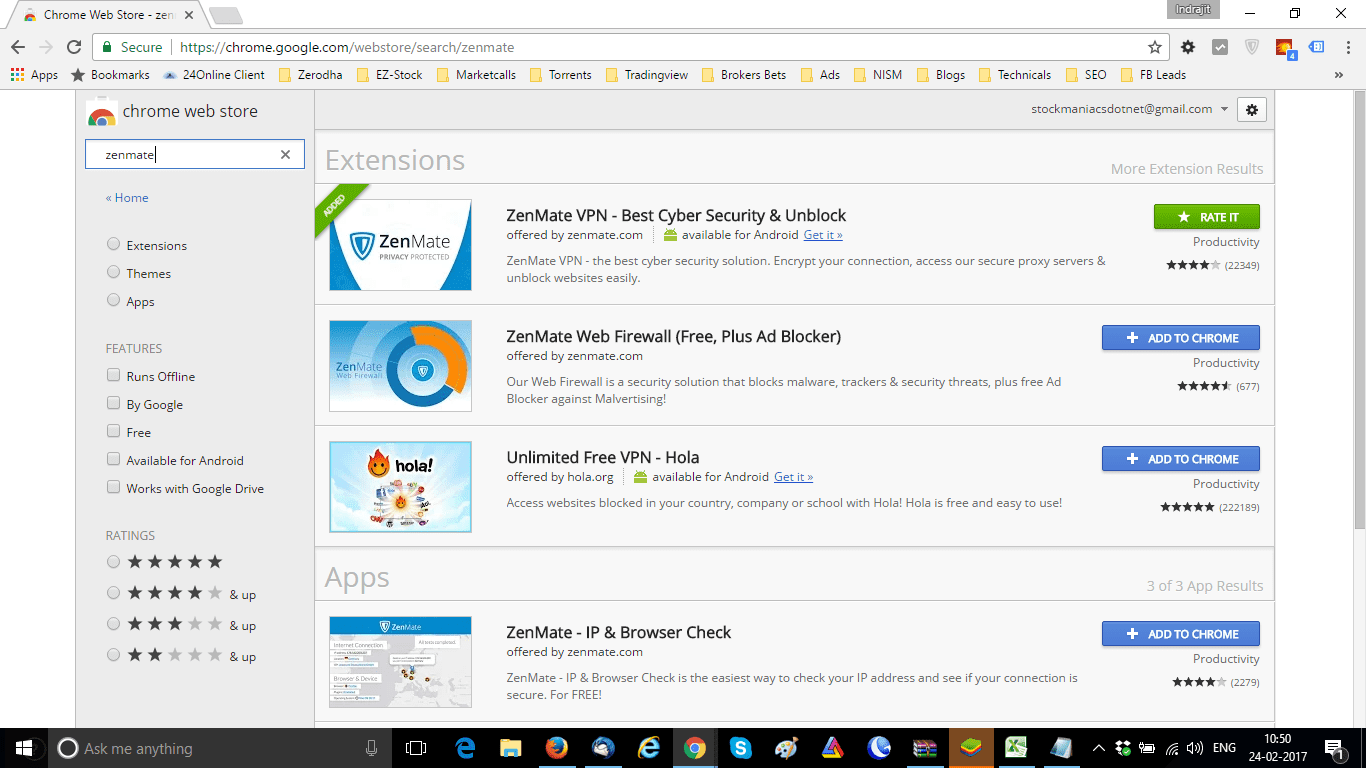1366x768 pixels.
Task: Open the Windows Start menu
Action: [x=24, y=748]
